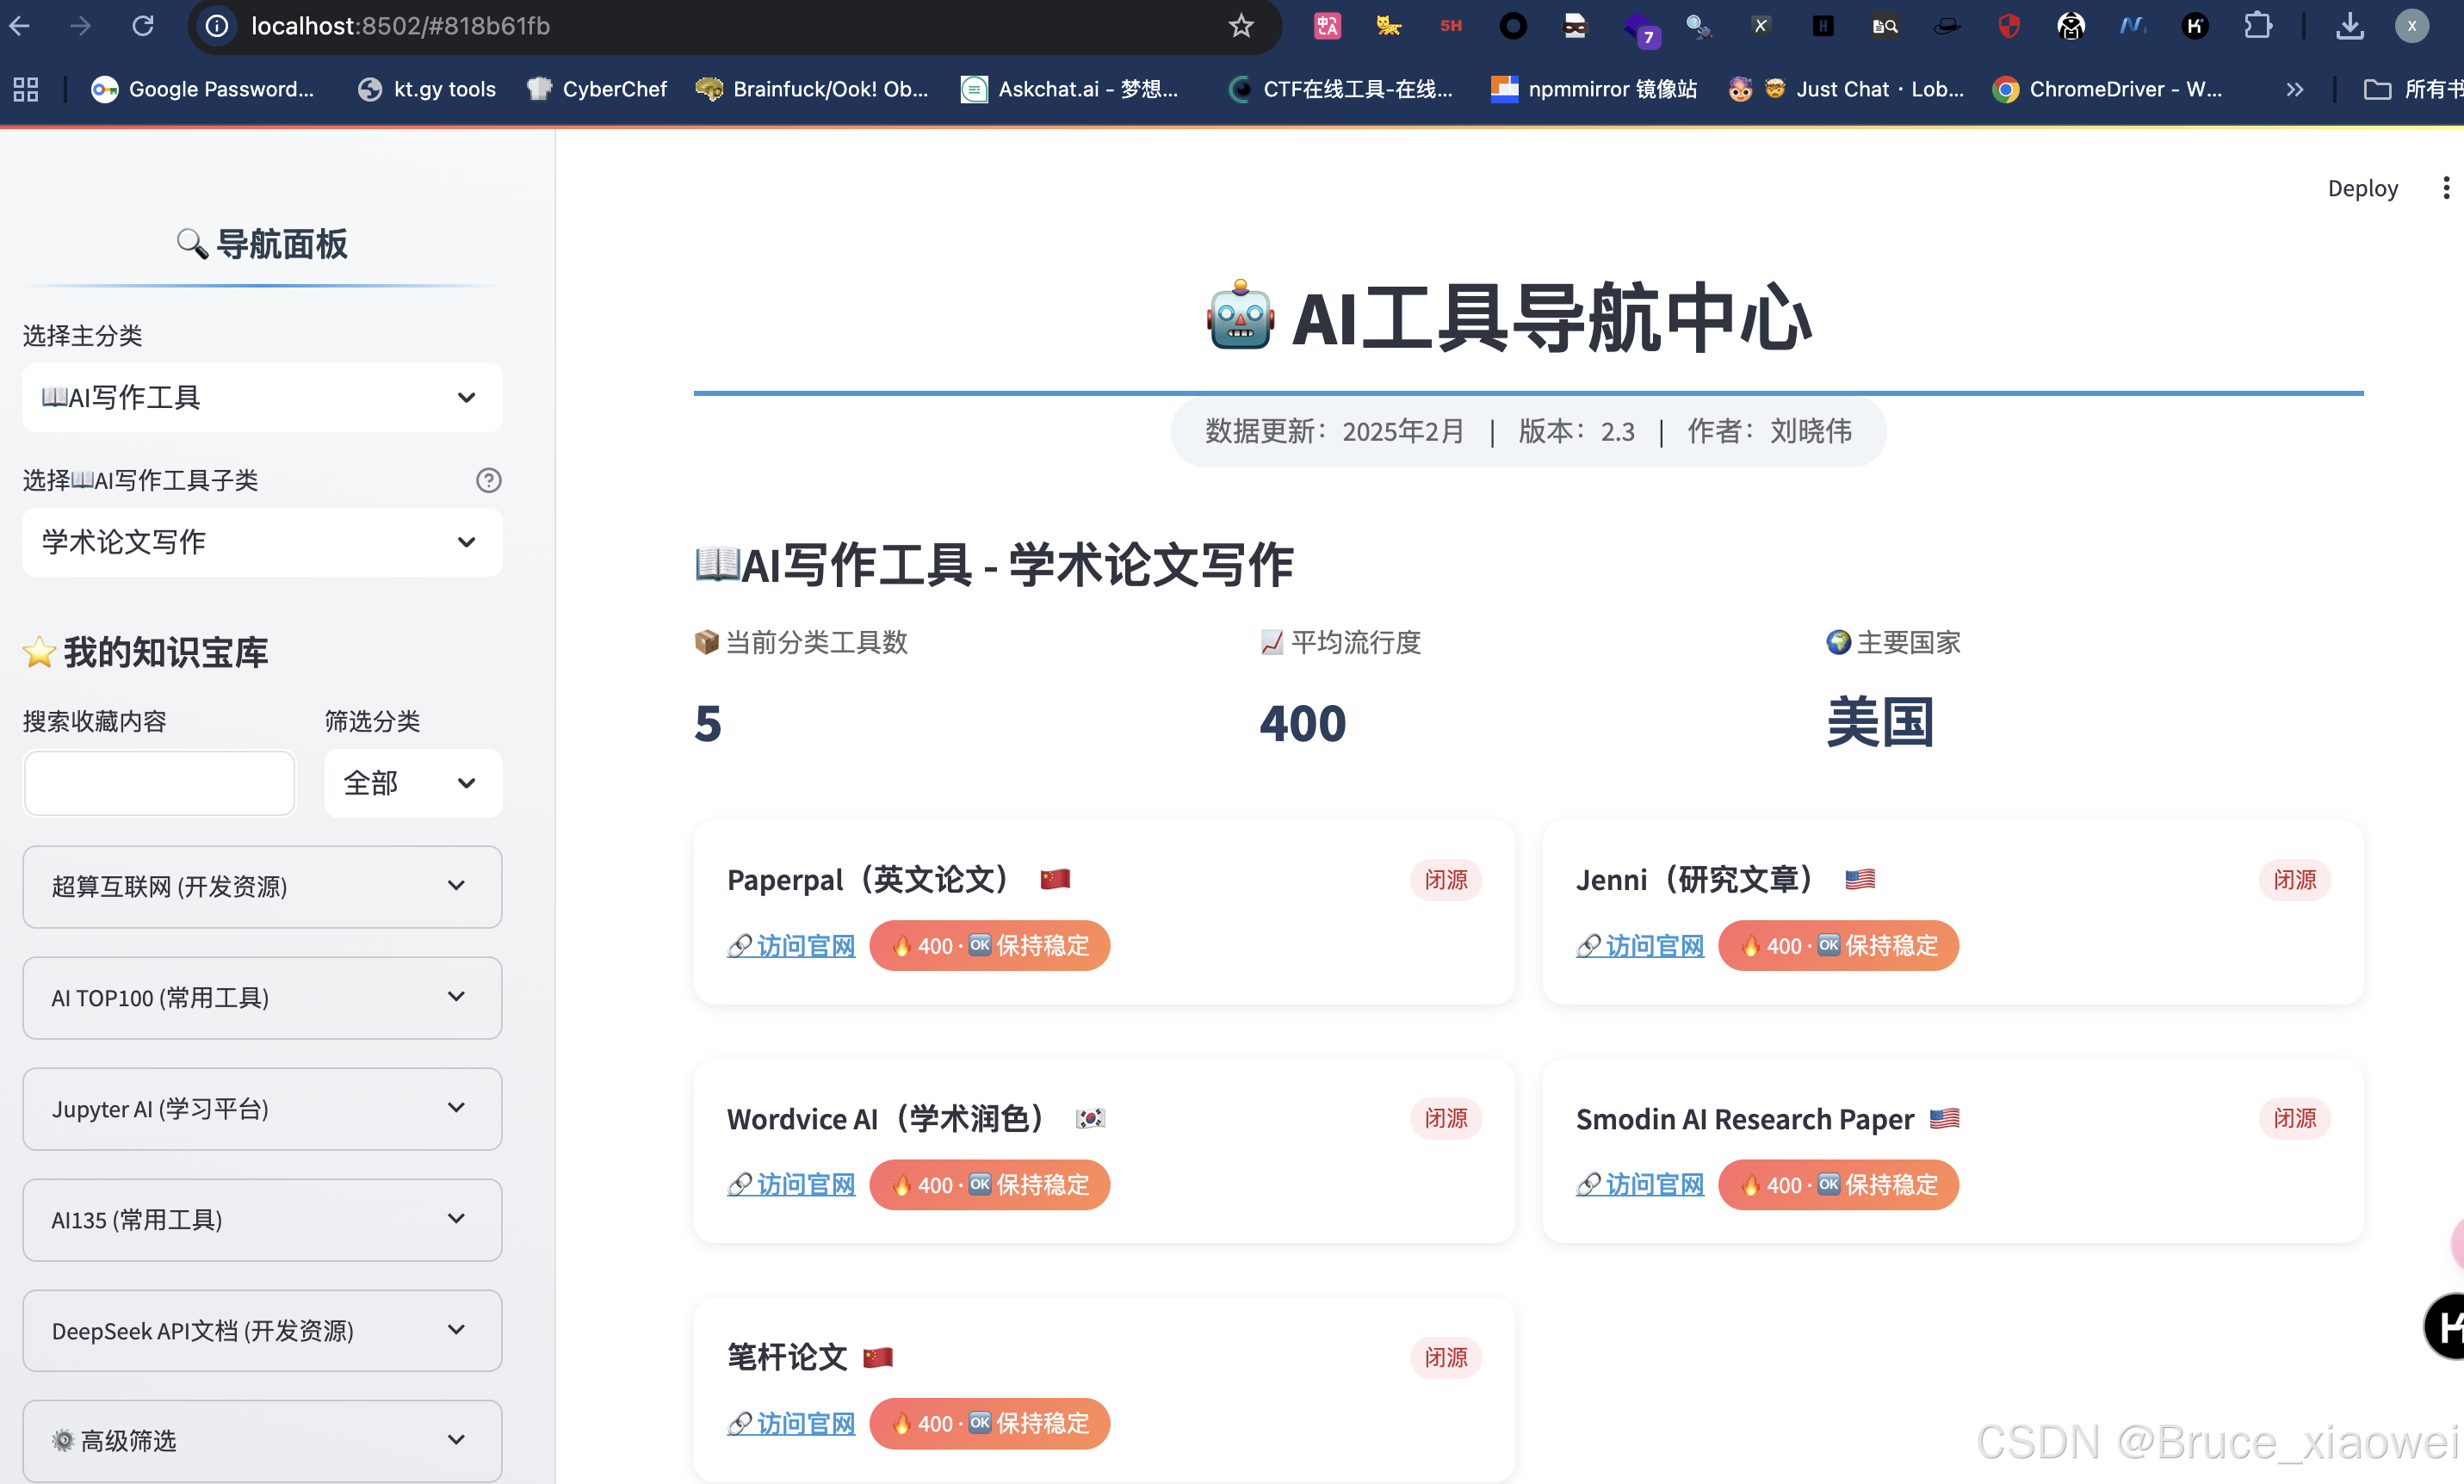Open the browser downloads icon
This screenshot has width=2464, height=1484.
click(x=2350, y=26)
